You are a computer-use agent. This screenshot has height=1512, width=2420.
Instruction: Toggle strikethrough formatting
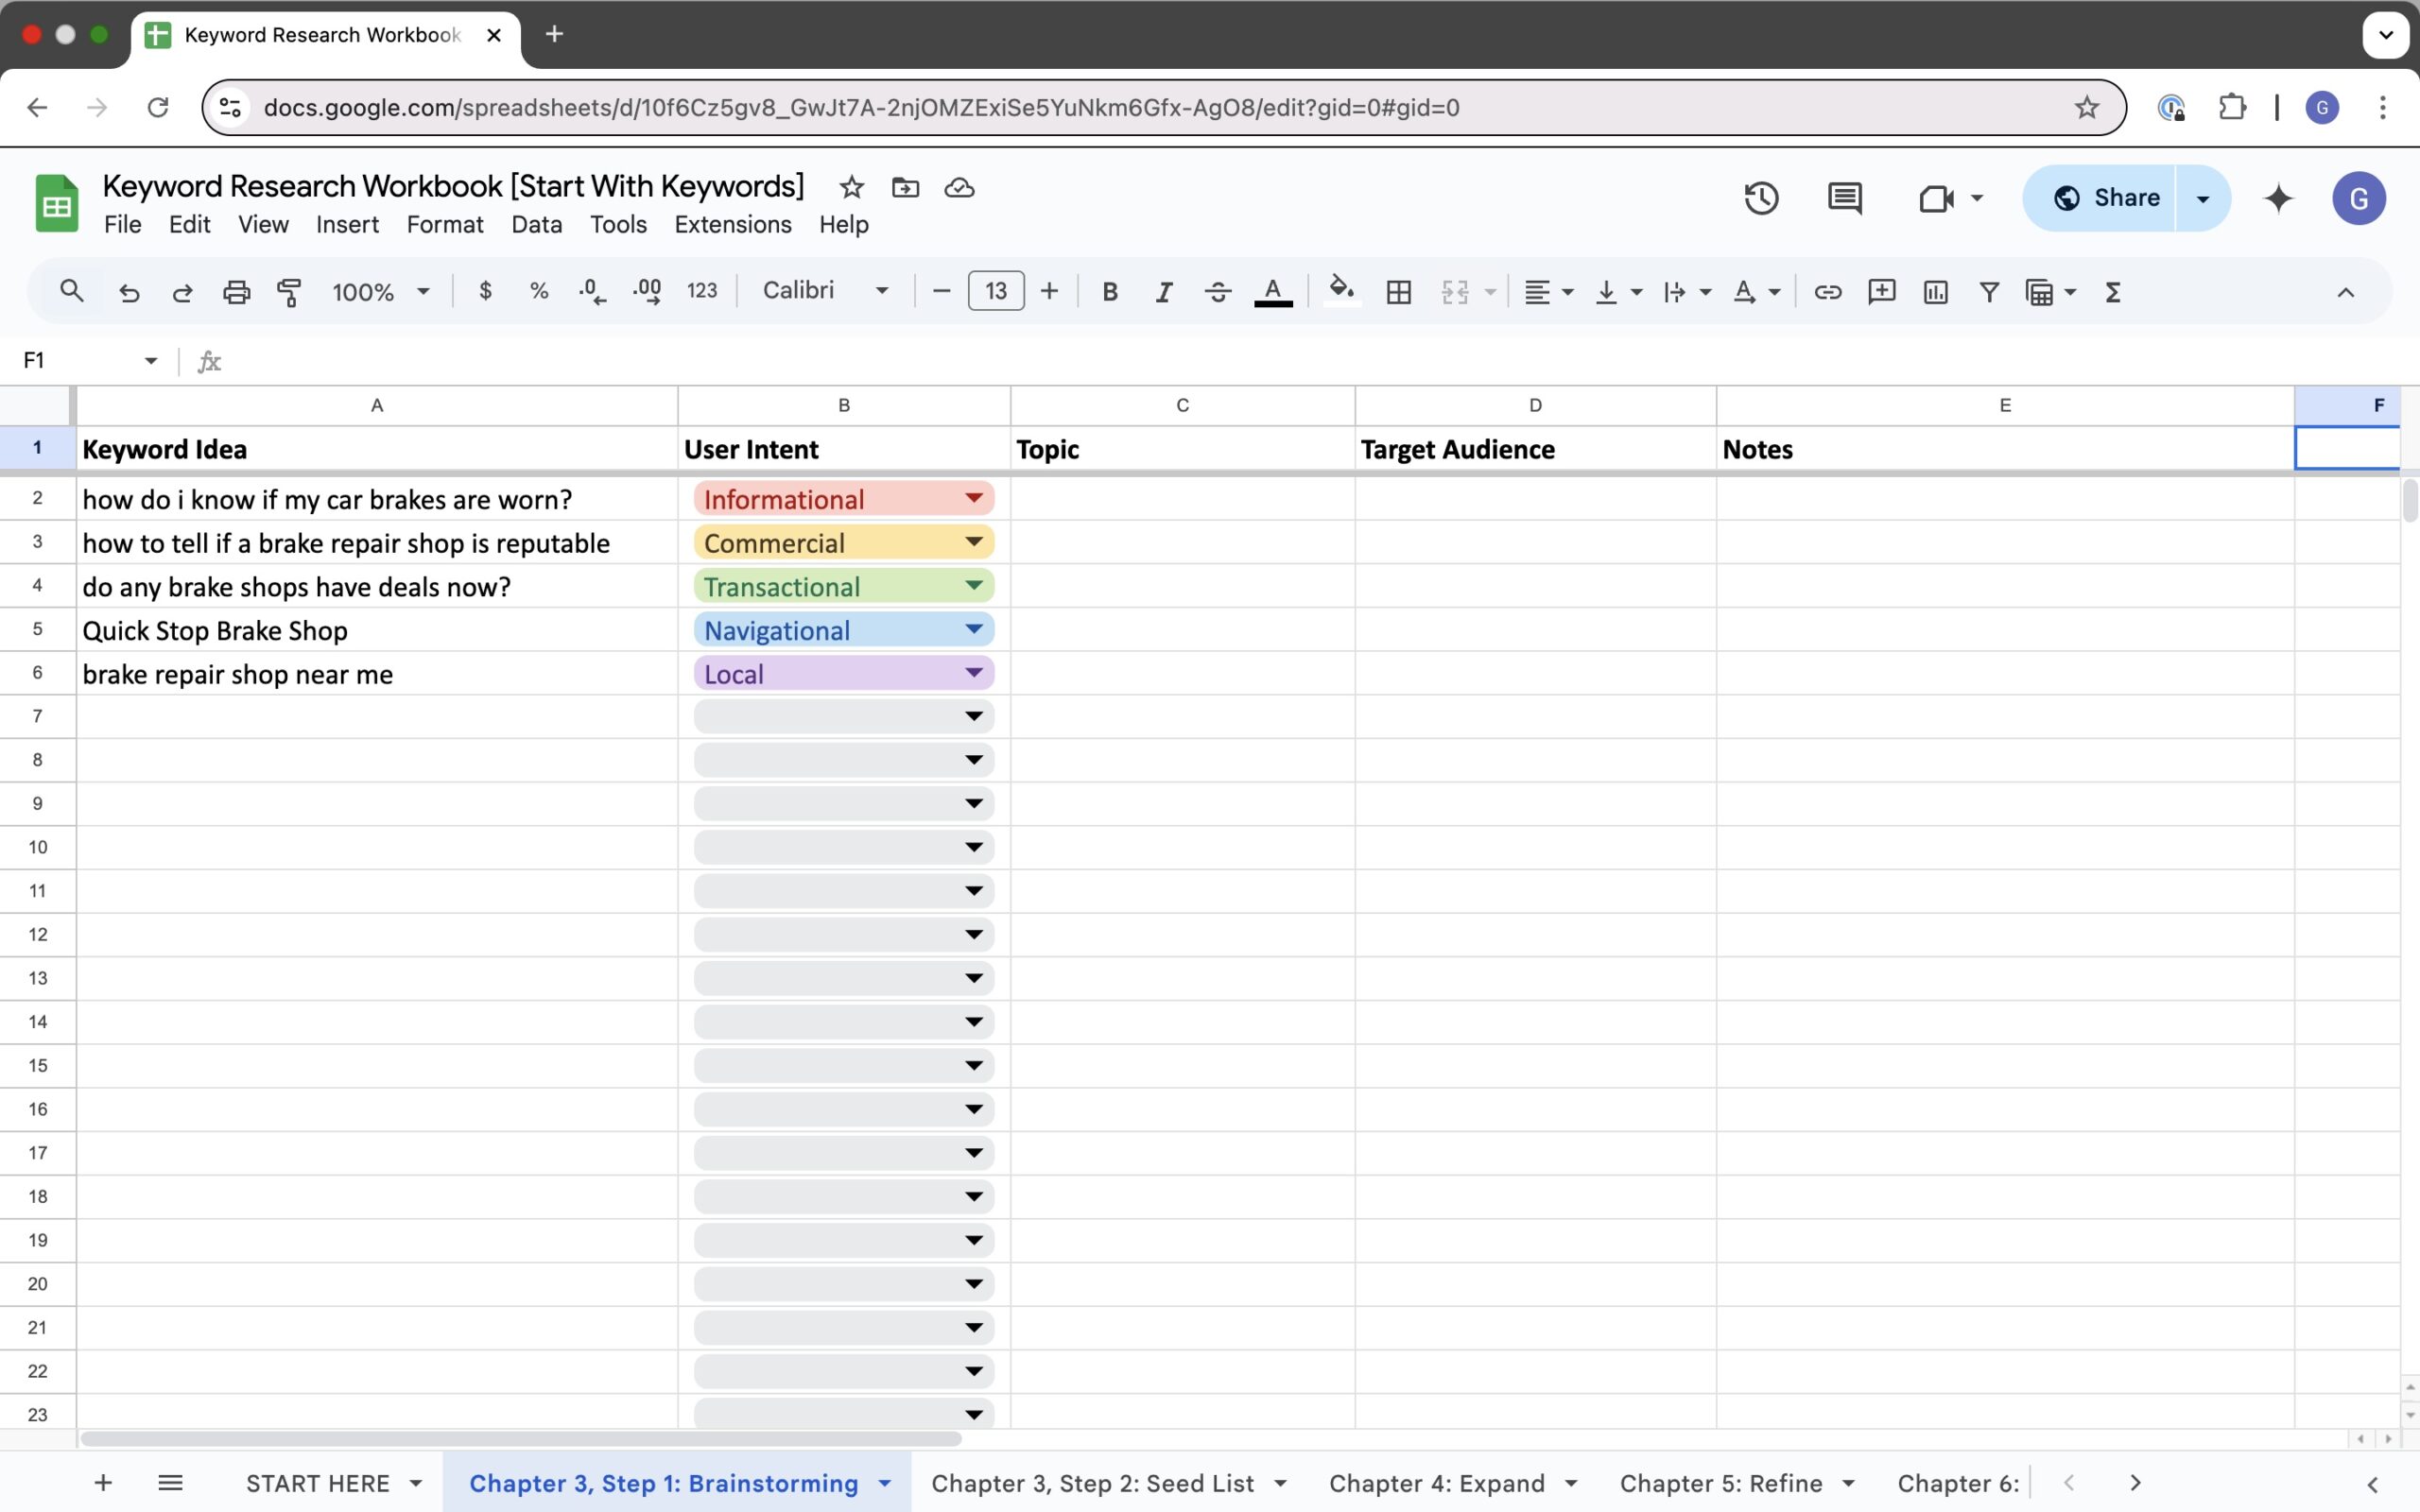1217,292
